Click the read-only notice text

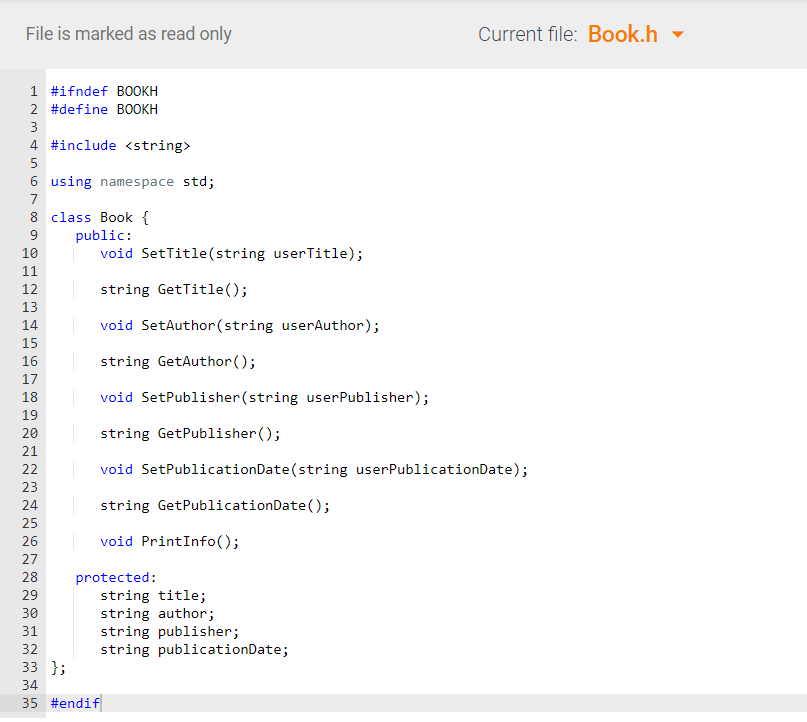coord(128,33)
